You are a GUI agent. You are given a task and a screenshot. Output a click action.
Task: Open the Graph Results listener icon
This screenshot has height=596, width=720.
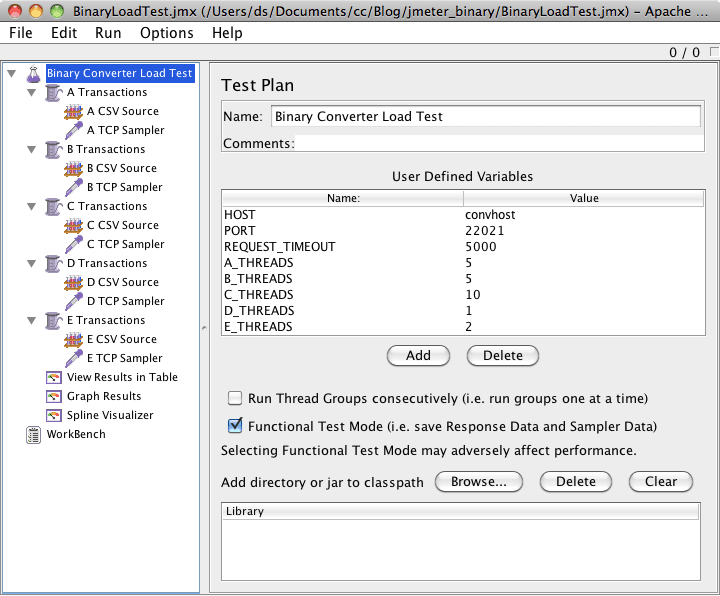pyautogui.click(x=54, y=396)
